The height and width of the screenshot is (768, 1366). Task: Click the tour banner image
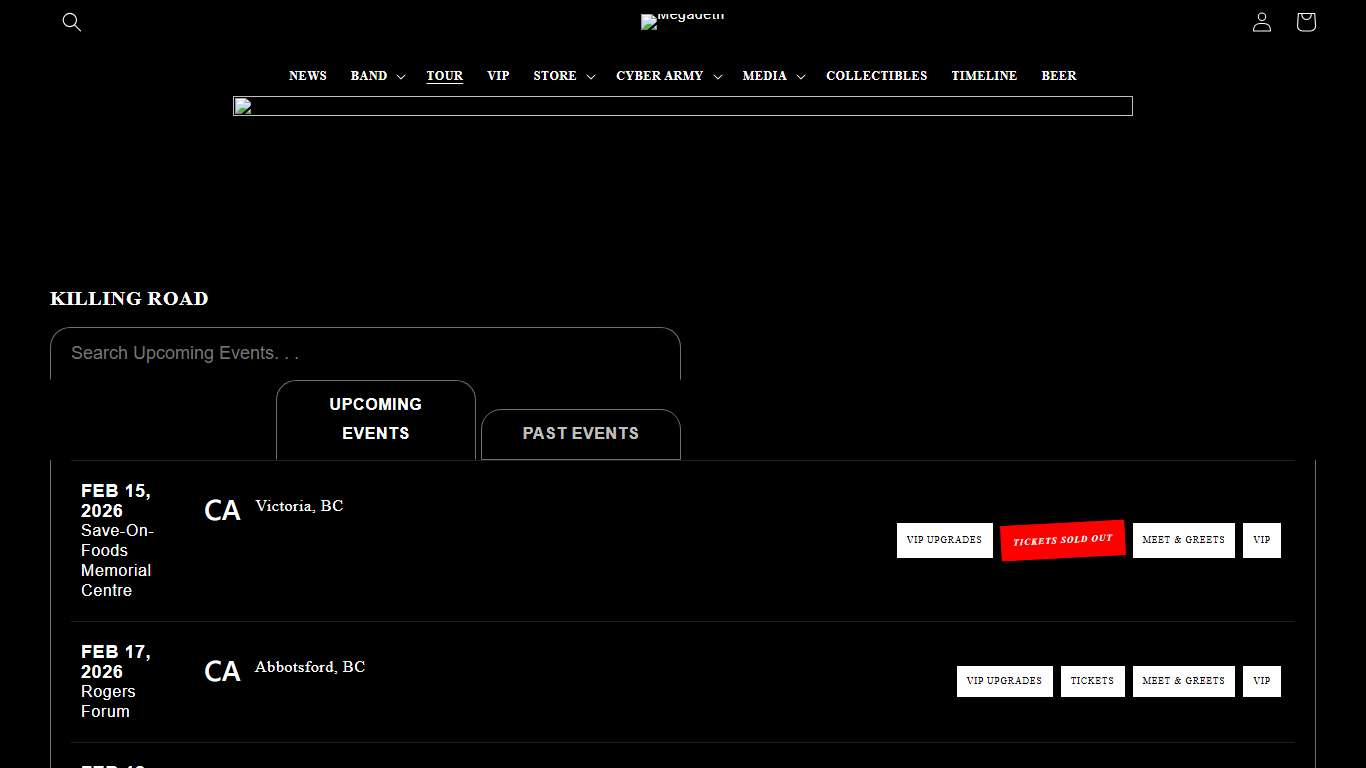click(x=683, y=106)
